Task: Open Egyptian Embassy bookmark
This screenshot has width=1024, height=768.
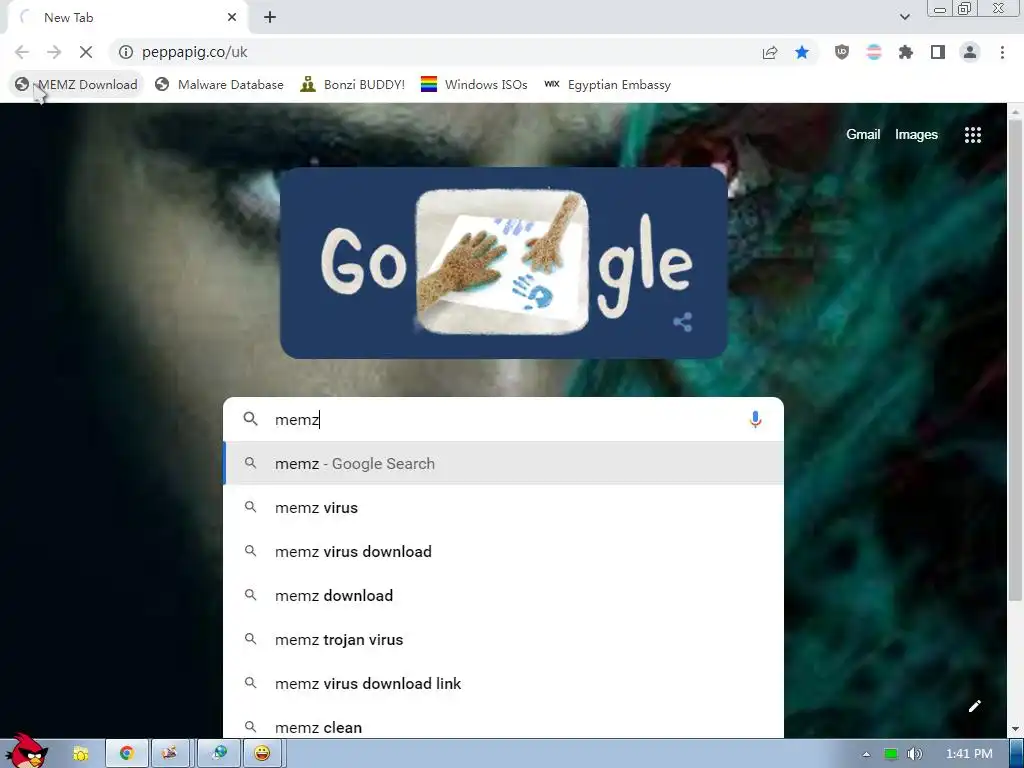Action: click(607, 85)
